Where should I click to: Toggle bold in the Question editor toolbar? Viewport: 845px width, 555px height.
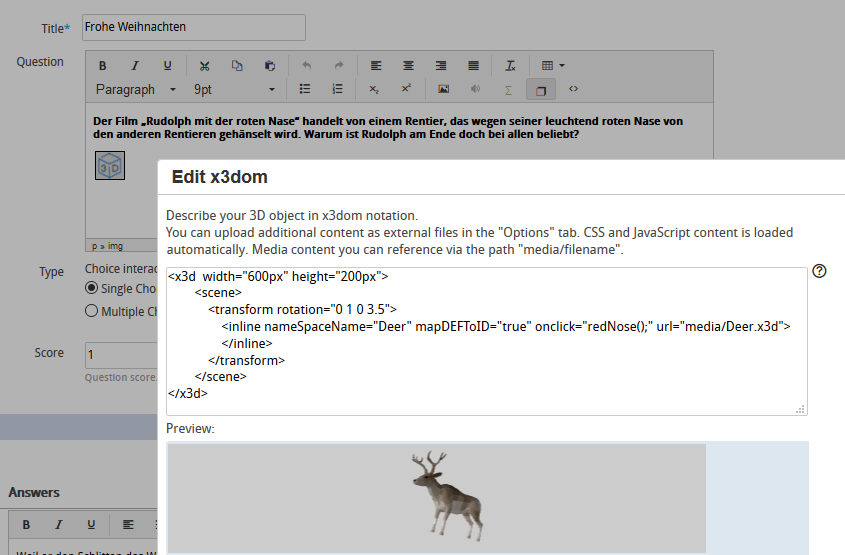point(102,66)
